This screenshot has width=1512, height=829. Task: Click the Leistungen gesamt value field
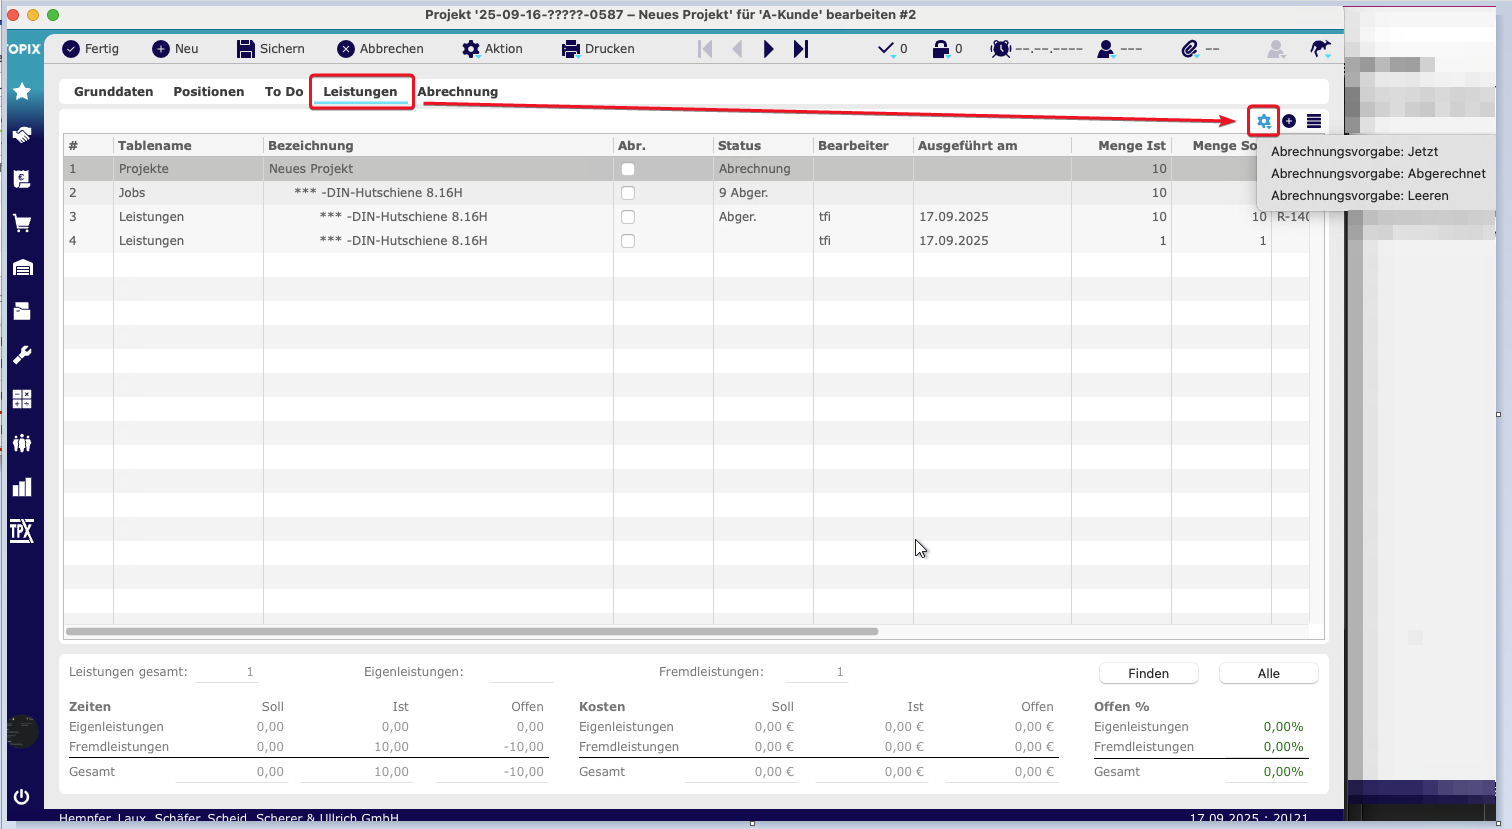pos(226,673)
